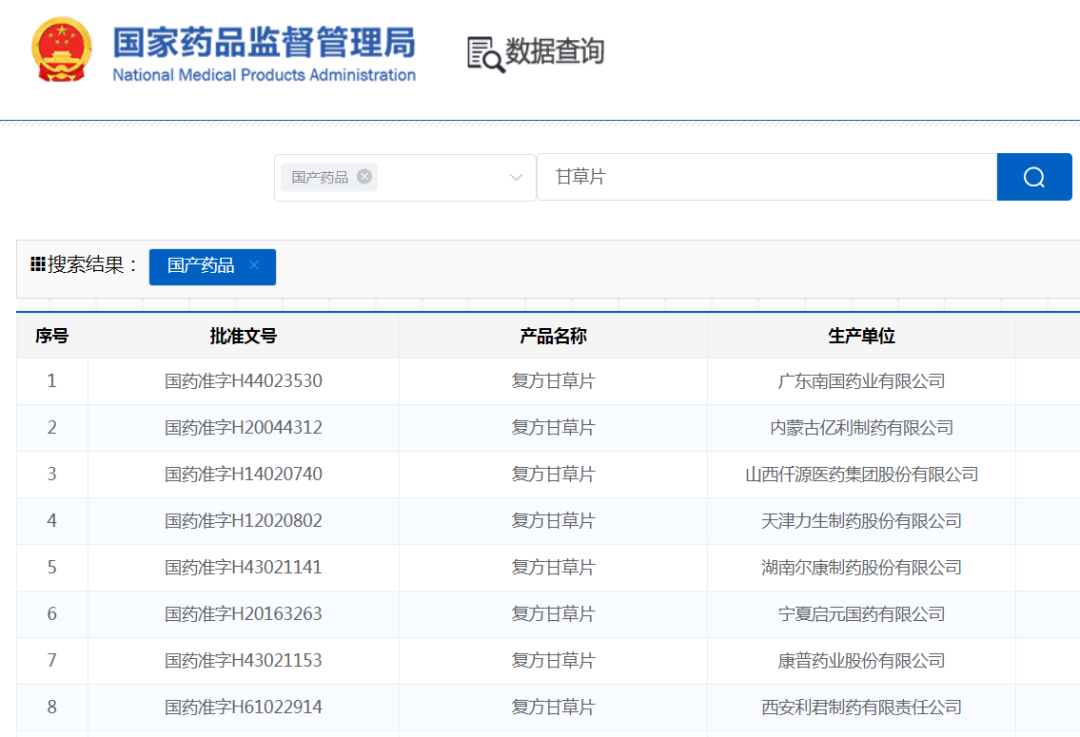This screenshot has width=1080, height=737.
Task: Remove the 国产药品 tag in dropdown
Action: [x=364, y=177]
